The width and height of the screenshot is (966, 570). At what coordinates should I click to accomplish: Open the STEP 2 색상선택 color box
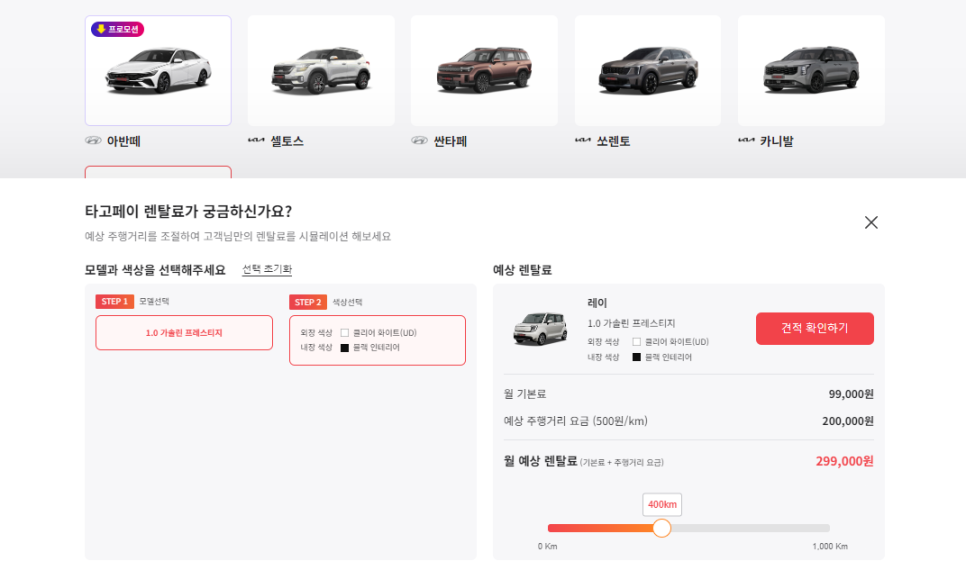[377, 340]
